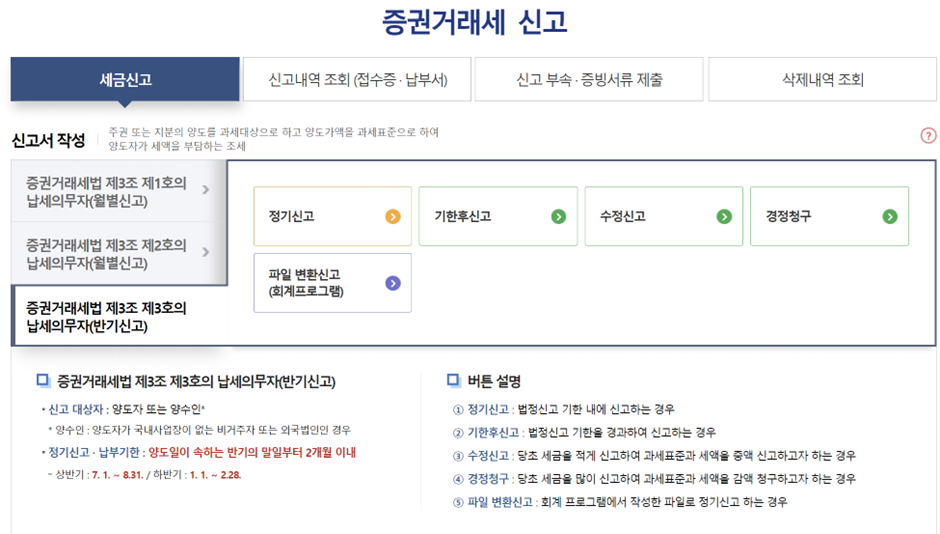Viewport: 940px width, 534px height.
Task: Click ② 기한후신고 description line
Action: [x=584, y=433]
